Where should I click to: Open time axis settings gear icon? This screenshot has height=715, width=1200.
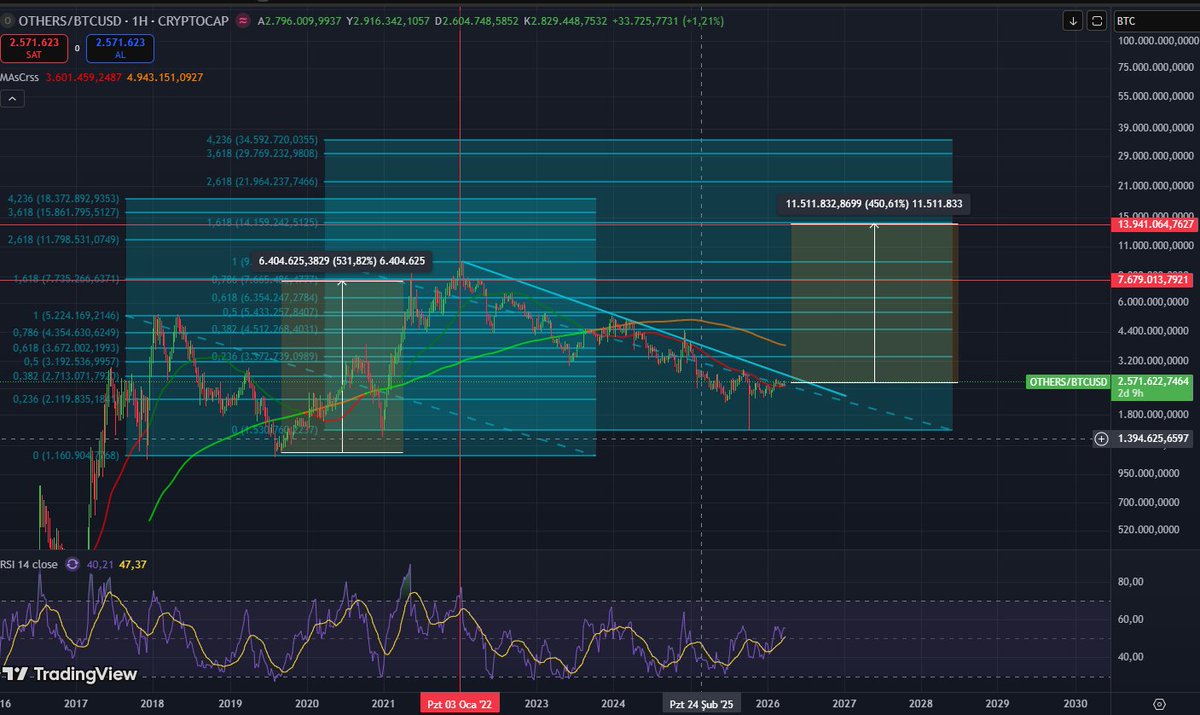click(x=1158, y=703)
